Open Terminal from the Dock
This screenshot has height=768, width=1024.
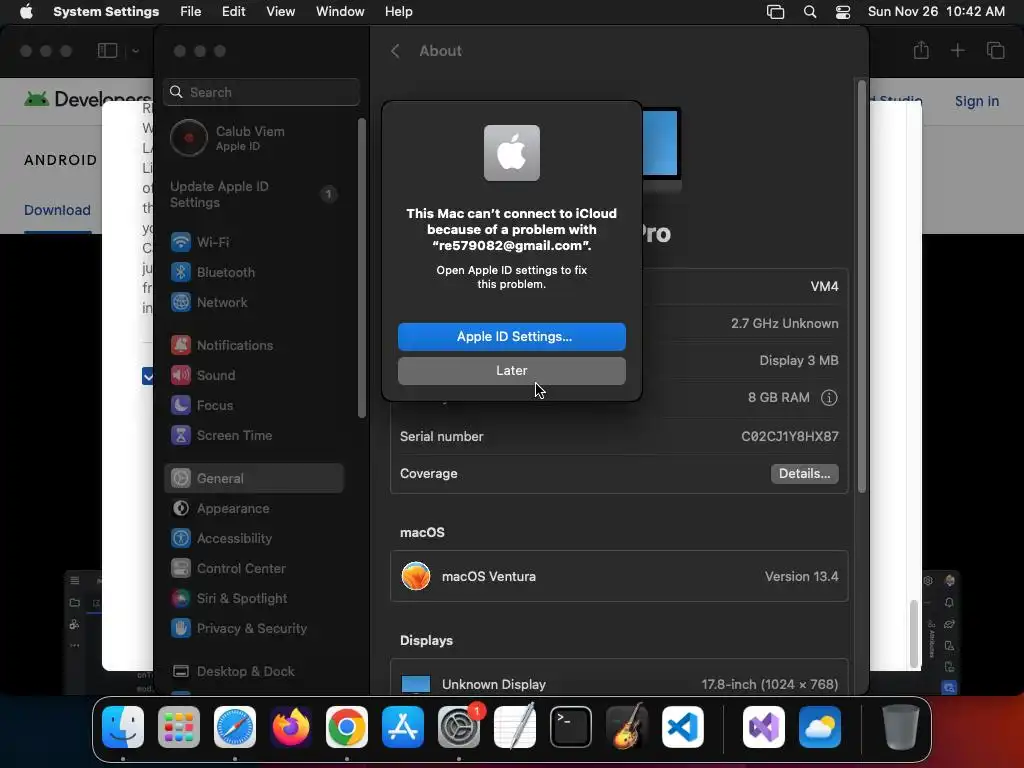point(571,727)
